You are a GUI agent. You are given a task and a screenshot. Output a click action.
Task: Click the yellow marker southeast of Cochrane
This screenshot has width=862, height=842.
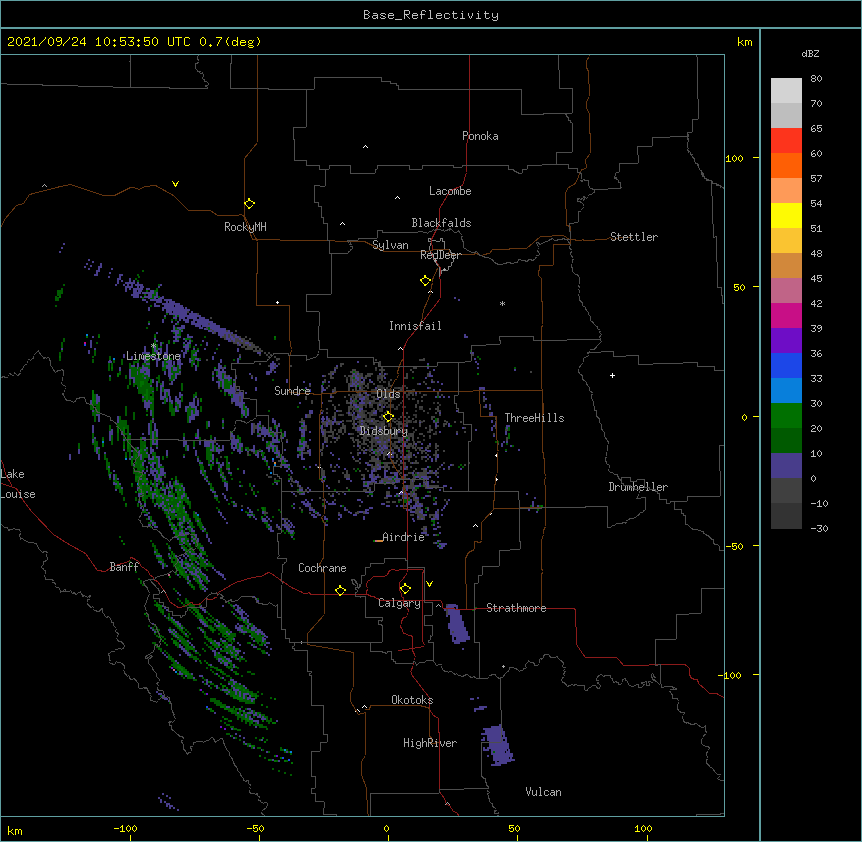(340, 590)
